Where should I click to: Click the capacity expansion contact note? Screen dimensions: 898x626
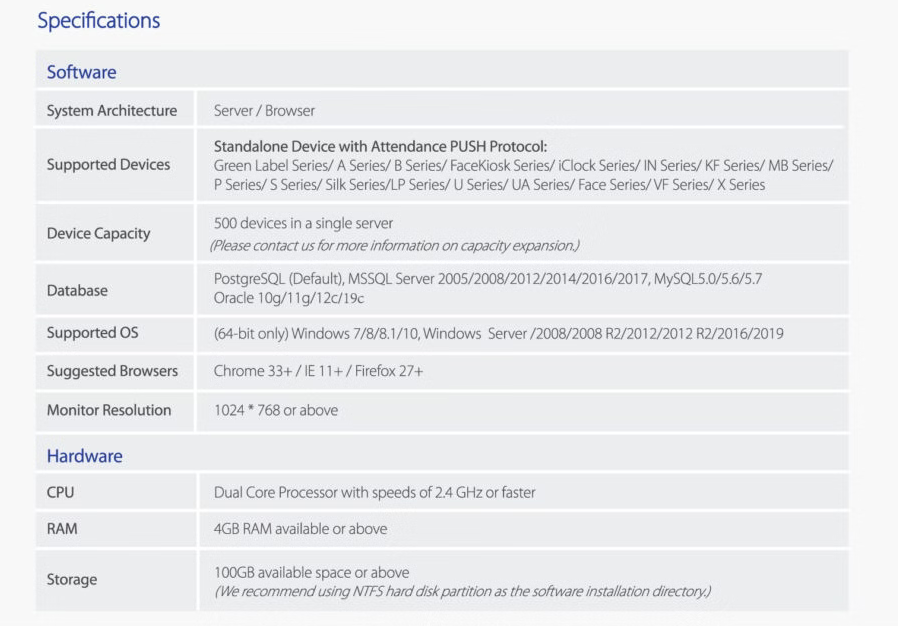tap(394, 246)
